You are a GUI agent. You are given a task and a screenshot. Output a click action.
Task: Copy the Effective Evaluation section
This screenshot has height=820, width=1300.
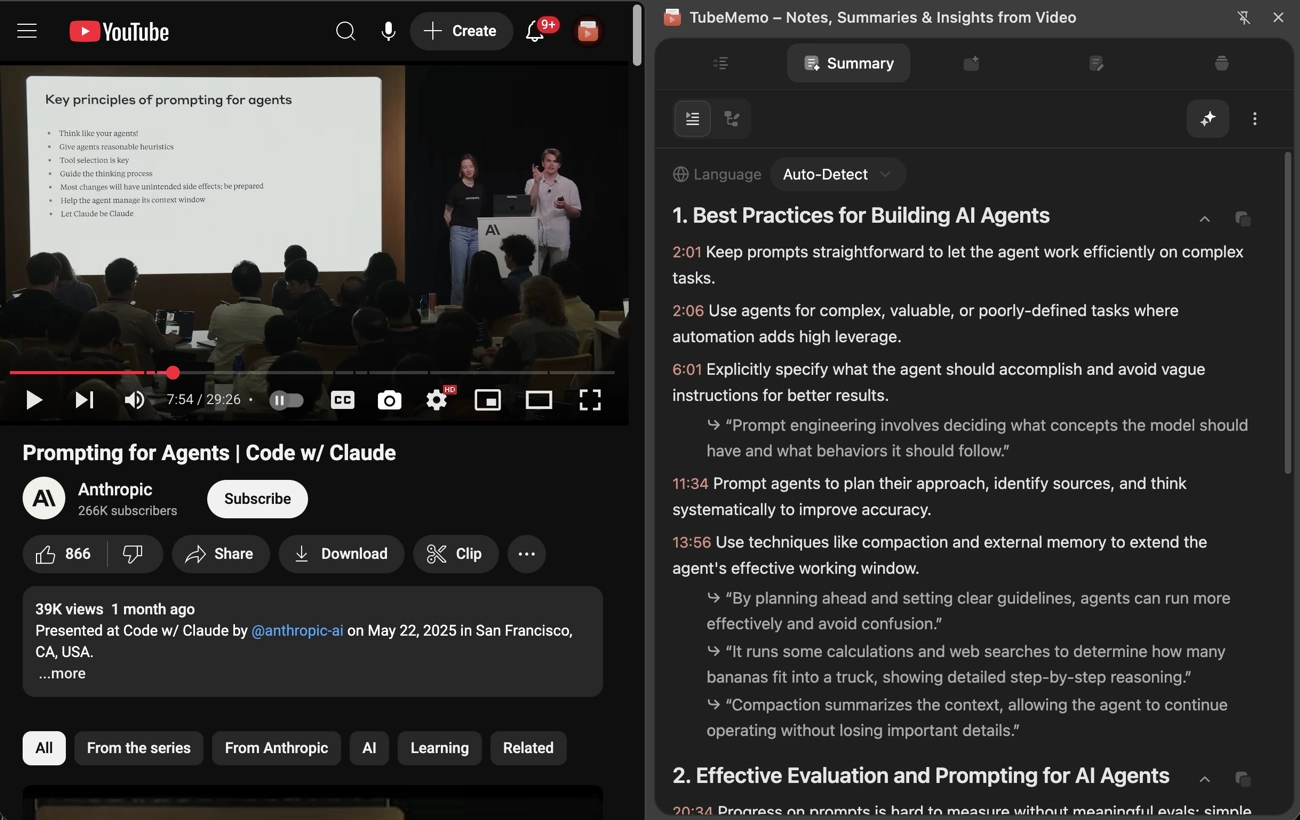point(1242,779)
